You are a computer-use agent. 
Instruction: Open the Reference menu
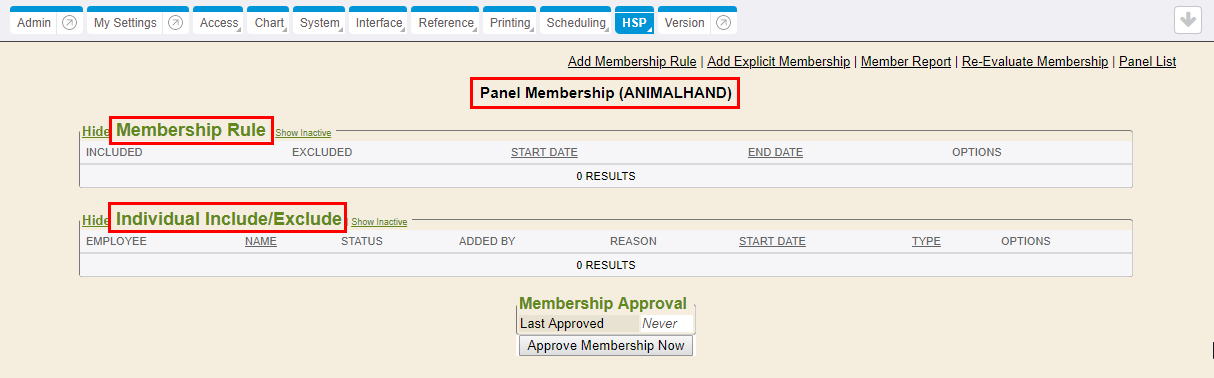click(446, 22)
